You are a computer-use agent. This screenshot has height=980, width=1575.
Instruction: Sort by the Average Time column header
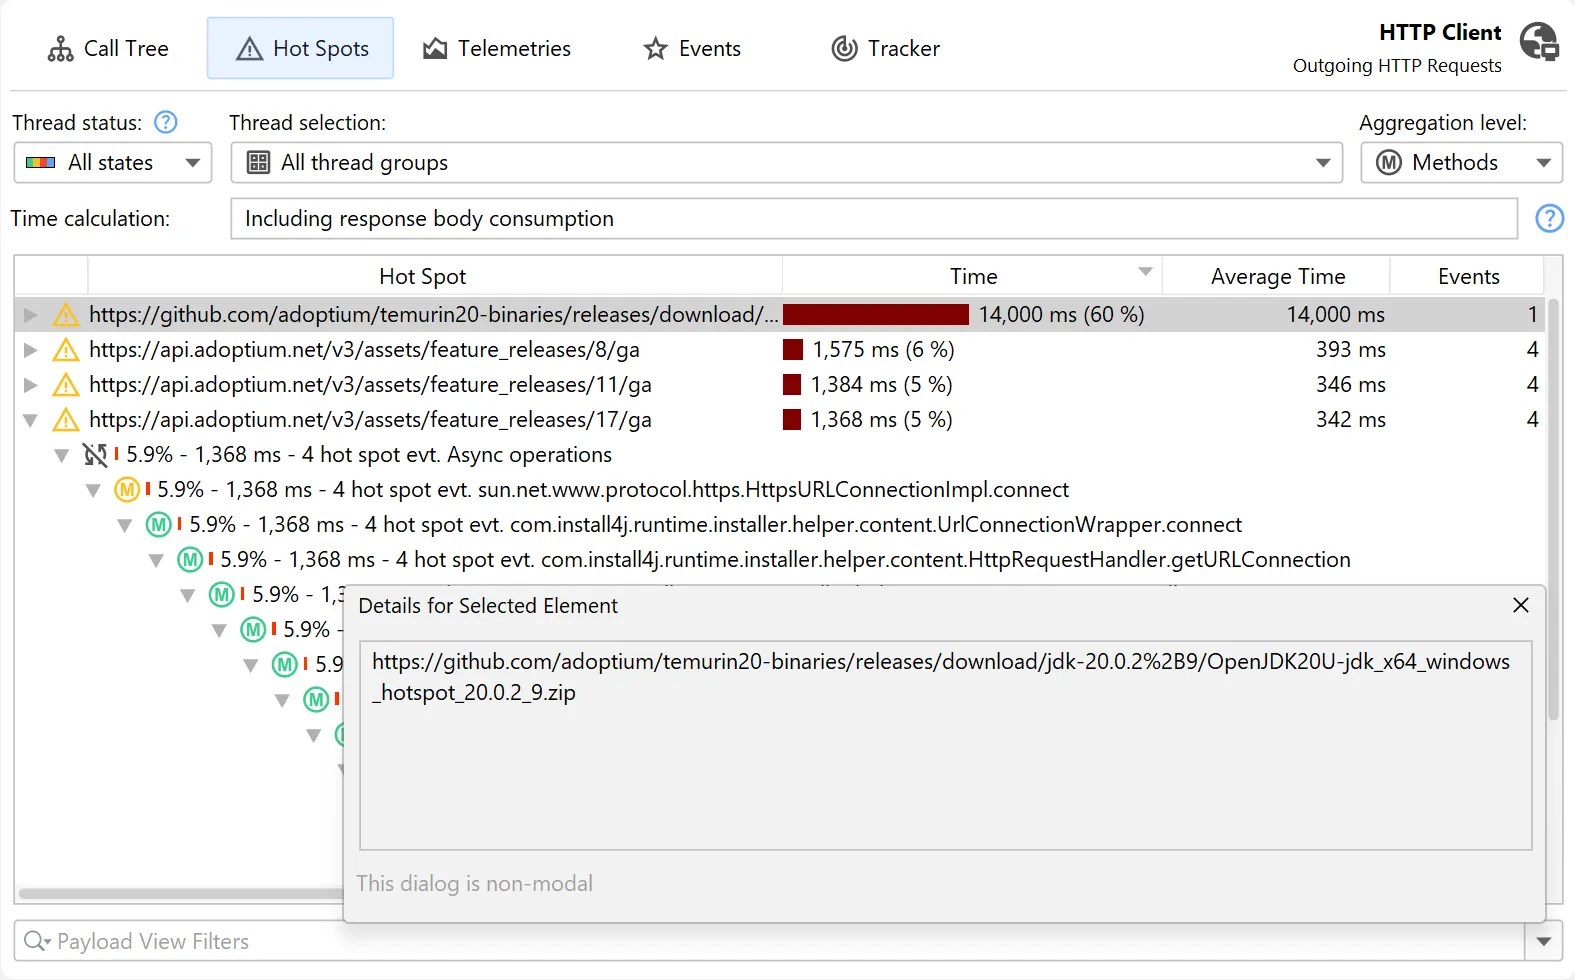pos(1277,276)
